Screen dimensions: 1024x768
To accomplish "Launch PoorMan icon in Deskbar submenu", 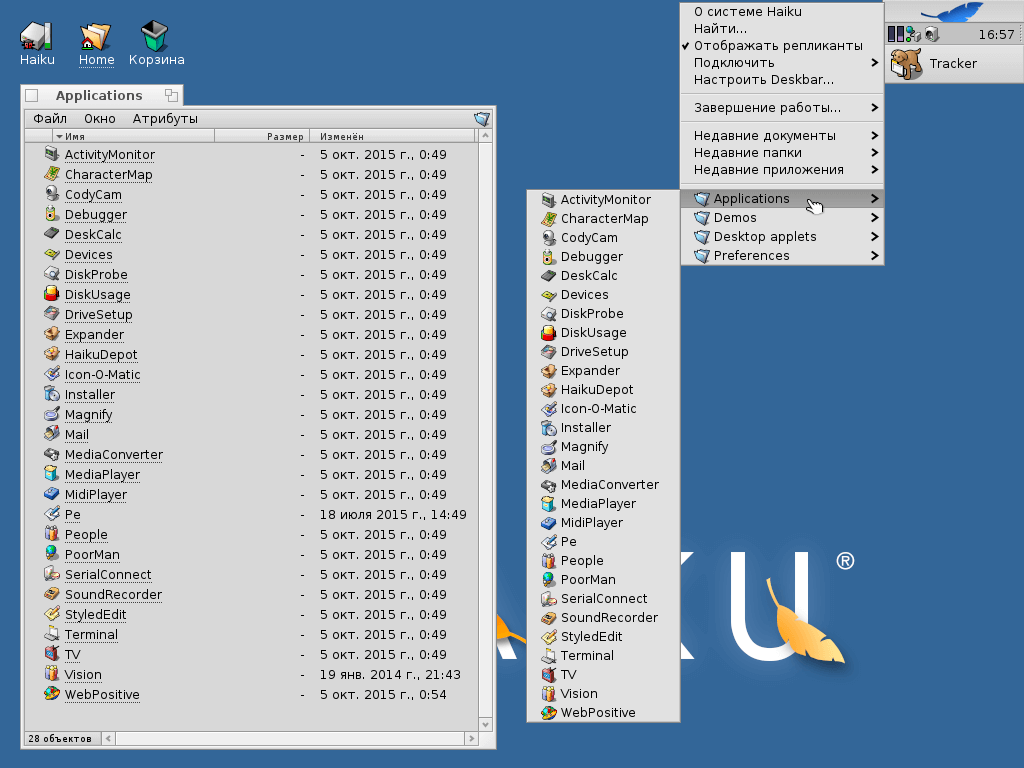I will pos(549,579).
